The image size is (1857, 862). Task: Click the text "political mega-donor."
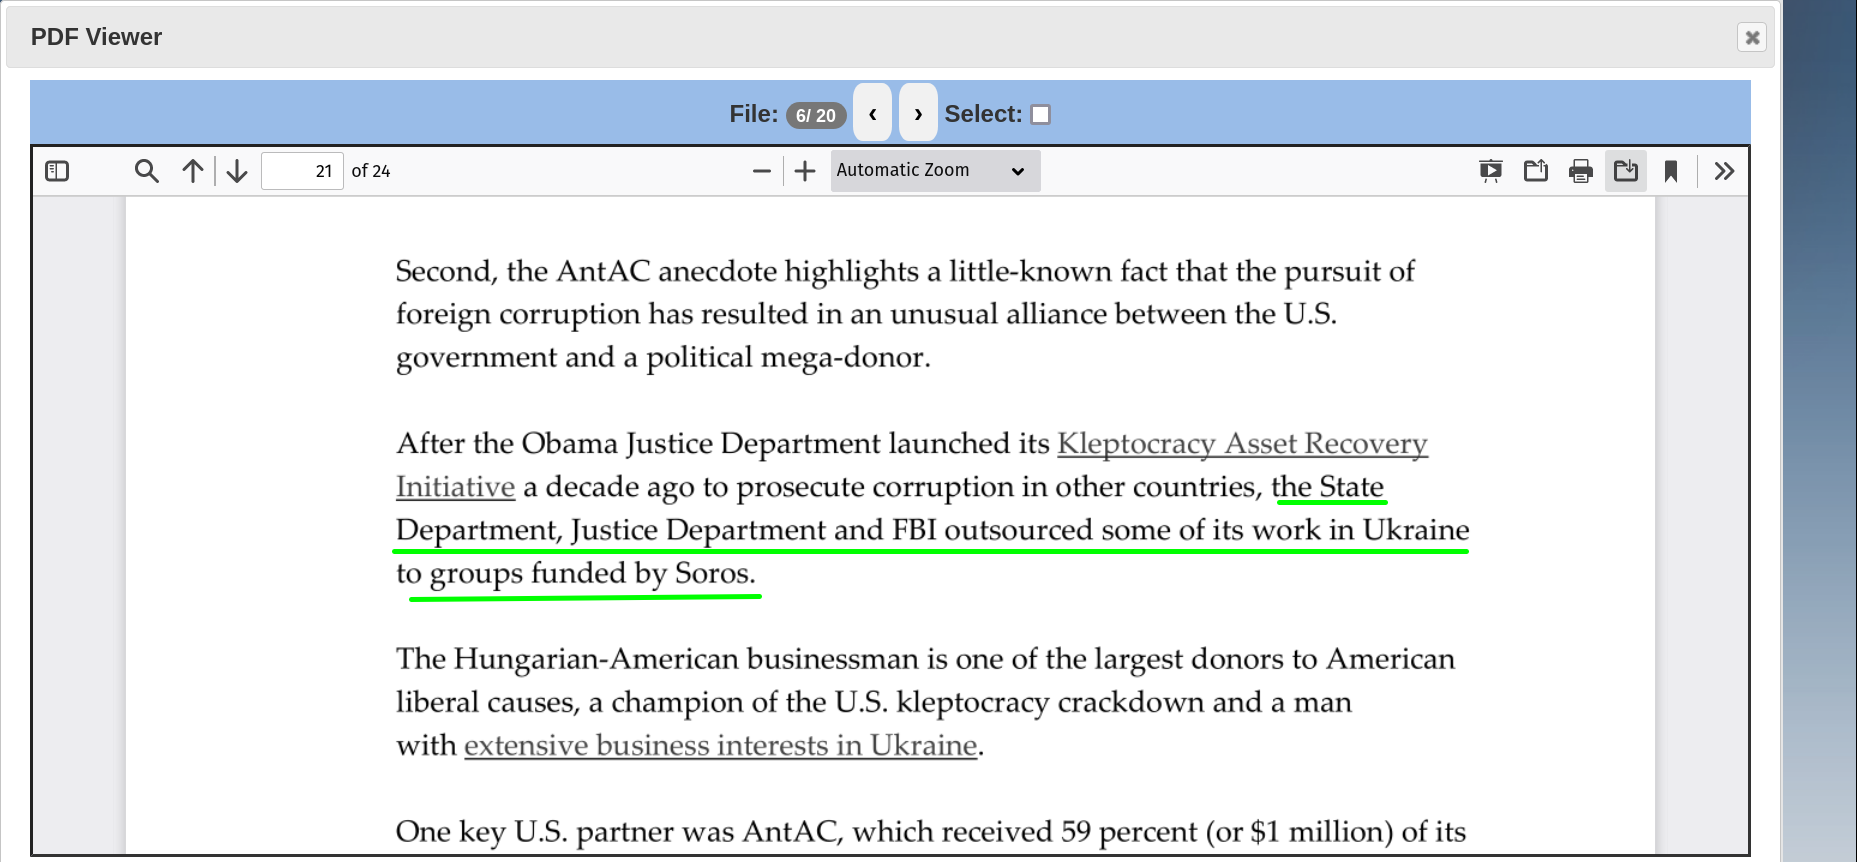[x=788, y=357]
